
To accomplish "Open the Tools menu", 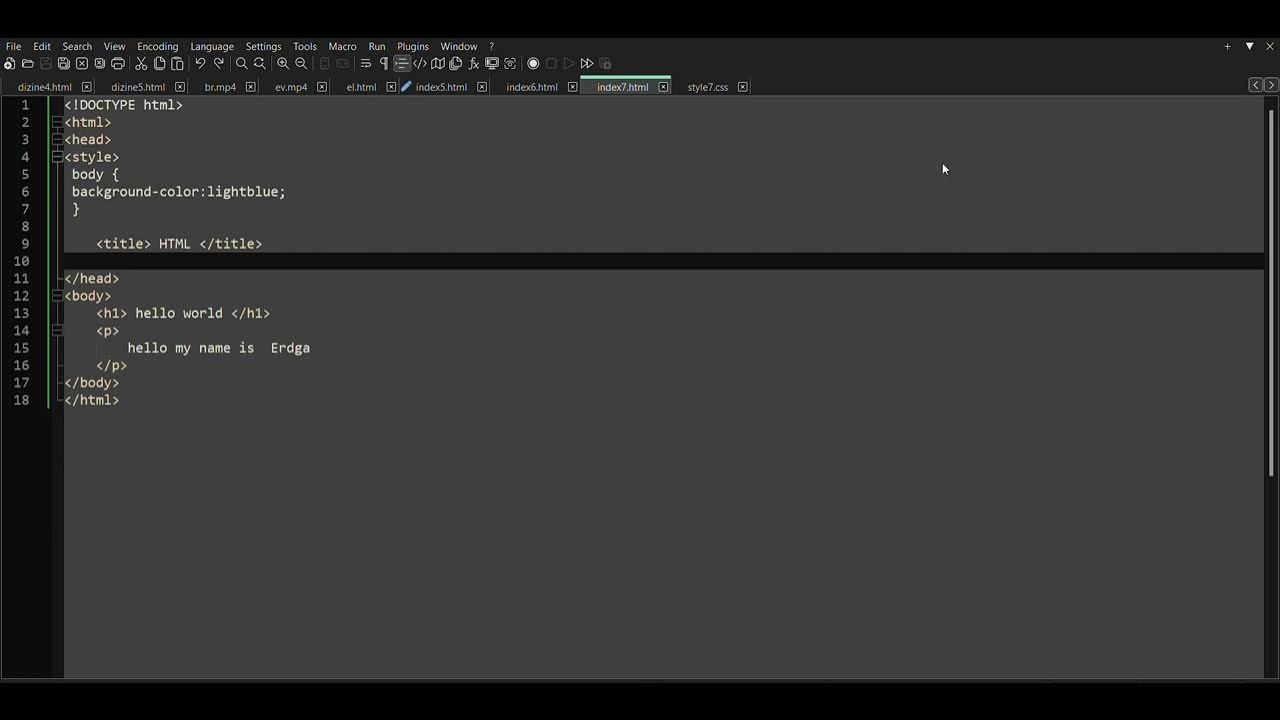I will click(x=305, y=46).
